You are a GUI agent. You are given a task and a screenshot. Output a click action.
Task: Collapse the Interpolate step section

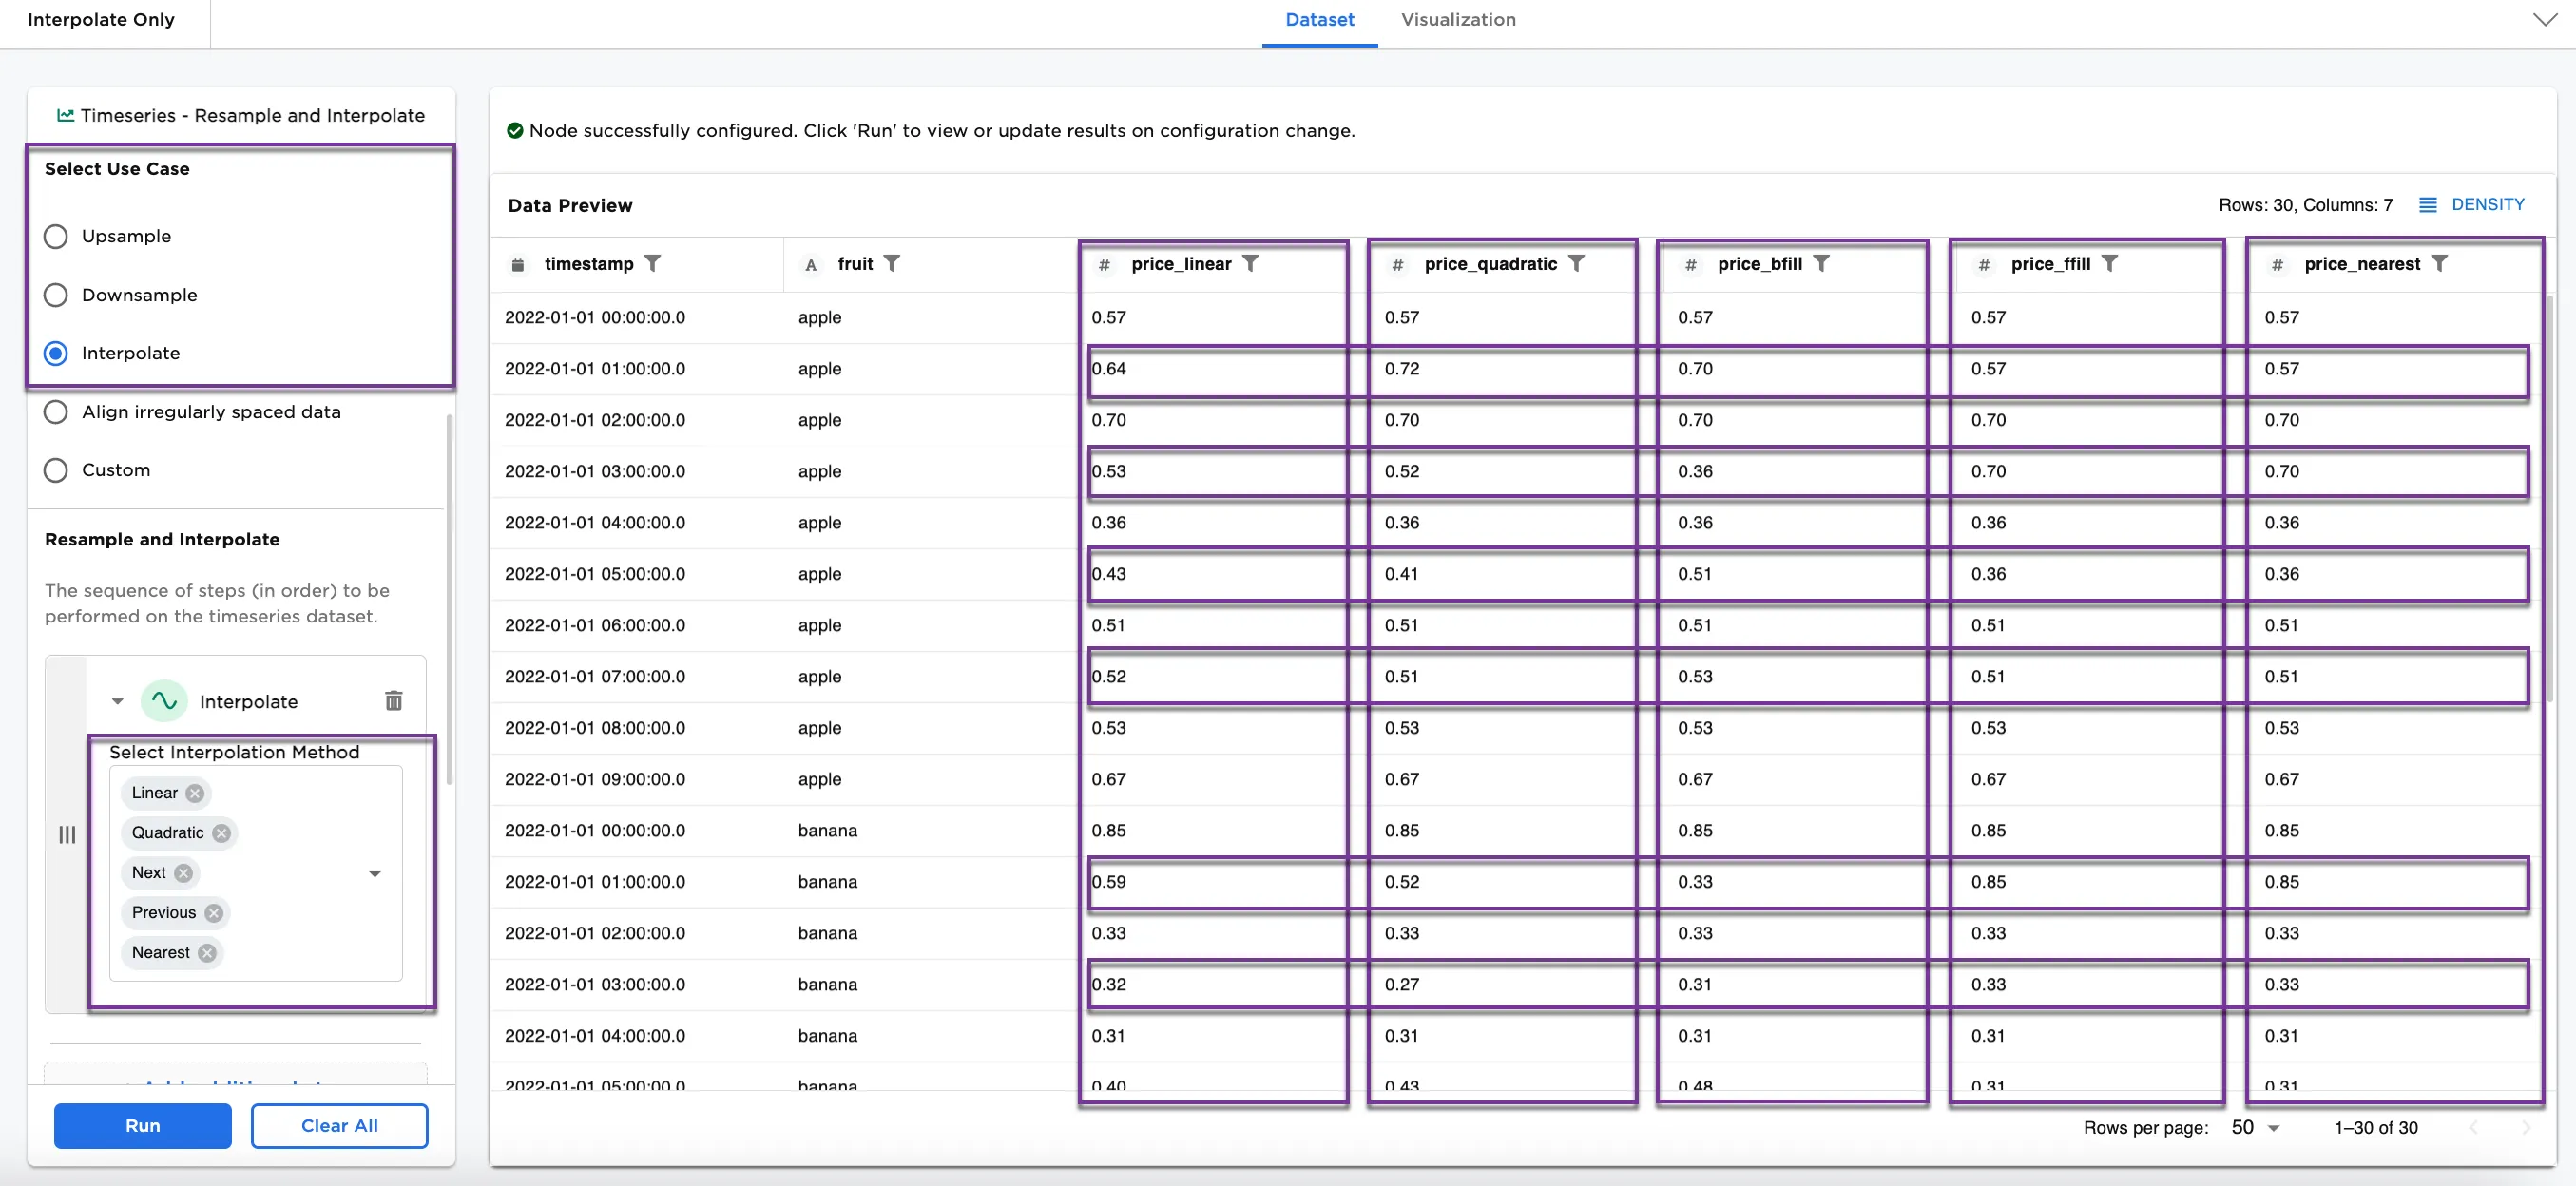(x=118, y=701)
